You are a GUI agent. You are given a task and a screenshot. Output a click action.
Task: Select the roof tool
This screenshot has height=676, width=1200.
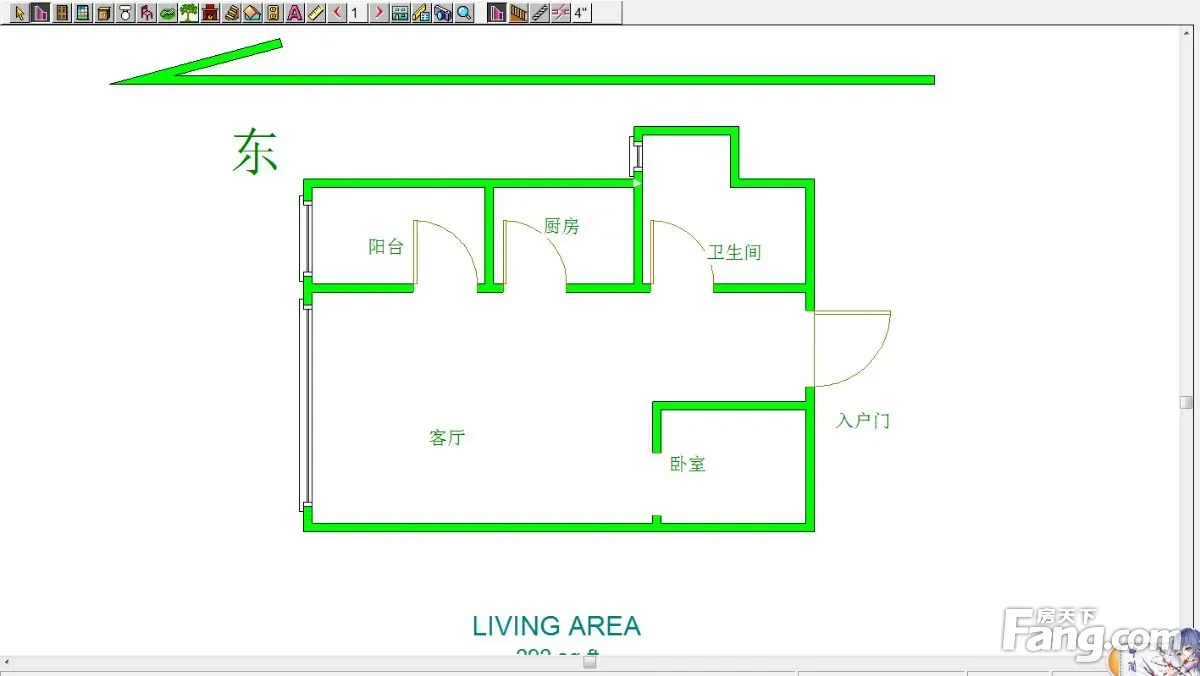point(252,13)
